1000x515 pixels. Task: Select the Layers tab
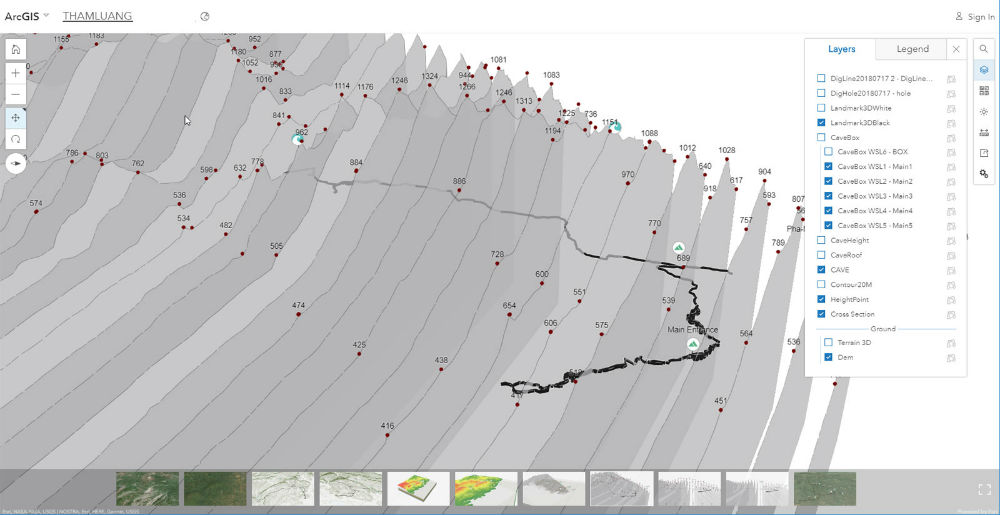841,49
